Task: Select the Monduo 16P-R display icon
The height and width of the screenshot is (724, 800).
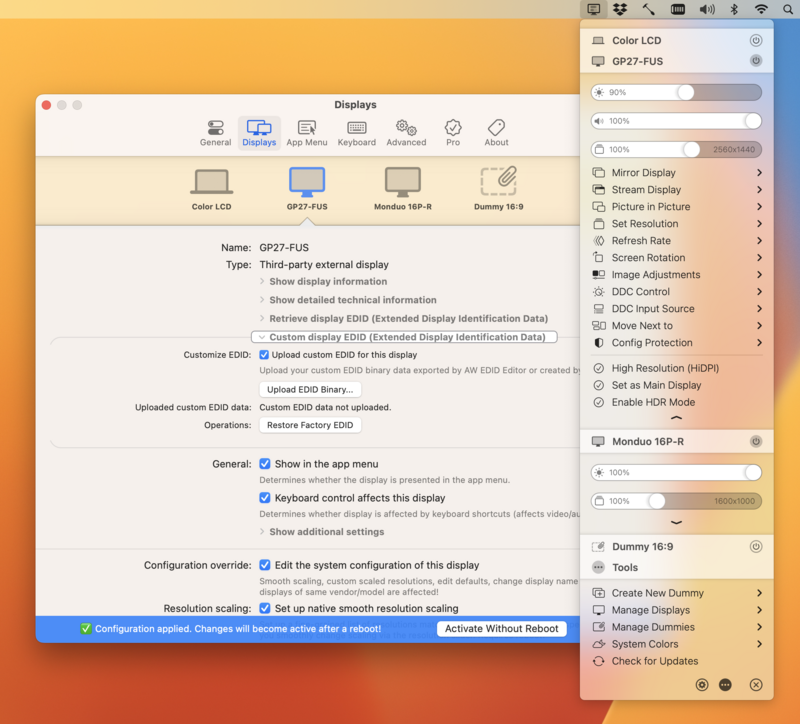Action: click(403, 182)
